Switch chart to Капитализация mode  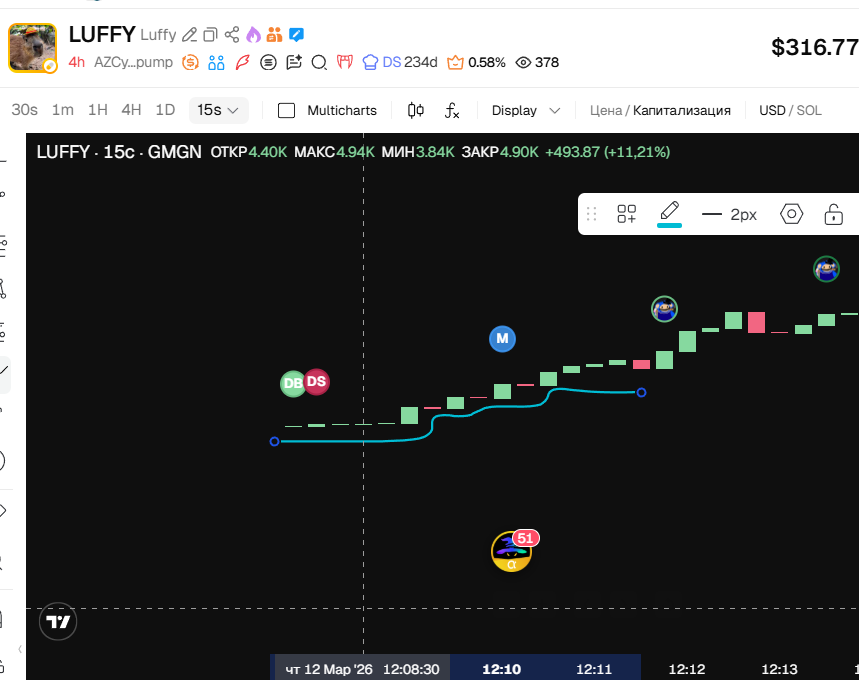click(x=682, y=111)
